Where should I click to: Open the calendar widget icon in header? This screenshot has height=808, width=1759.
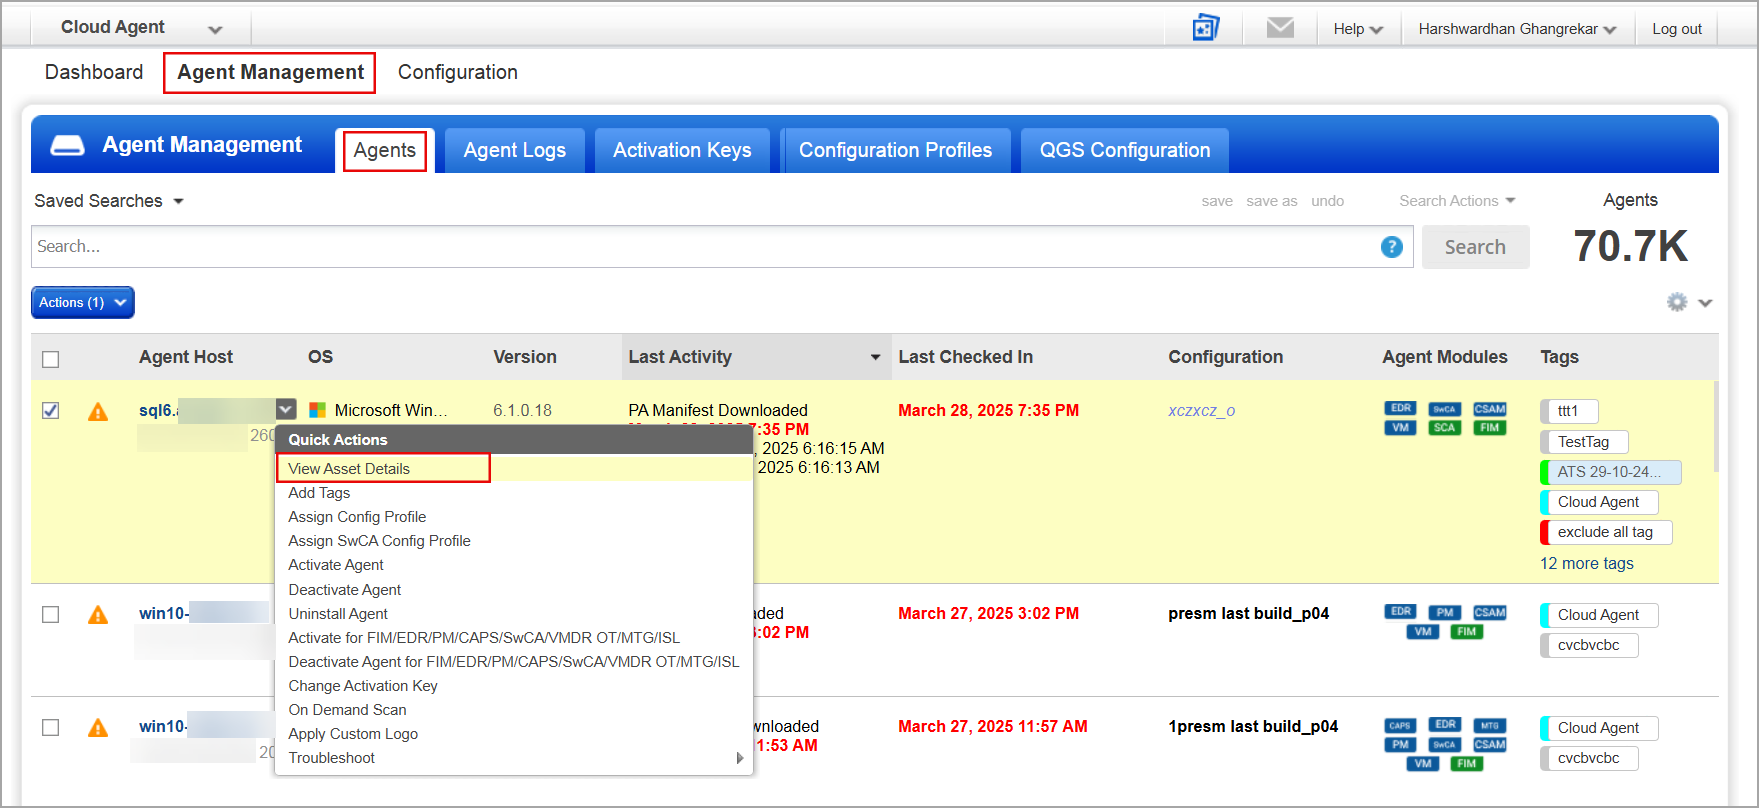coord(1206,28)
